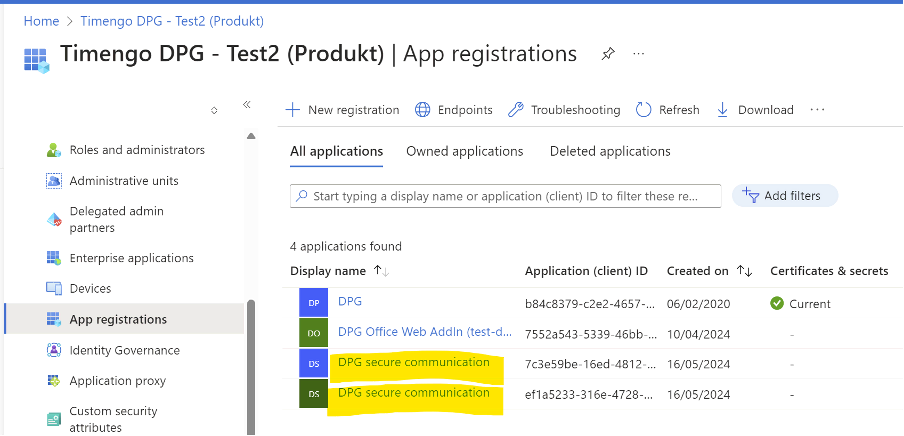Sort by Display name column arrows
Viewport: 904px width, 436px height.
381,271
